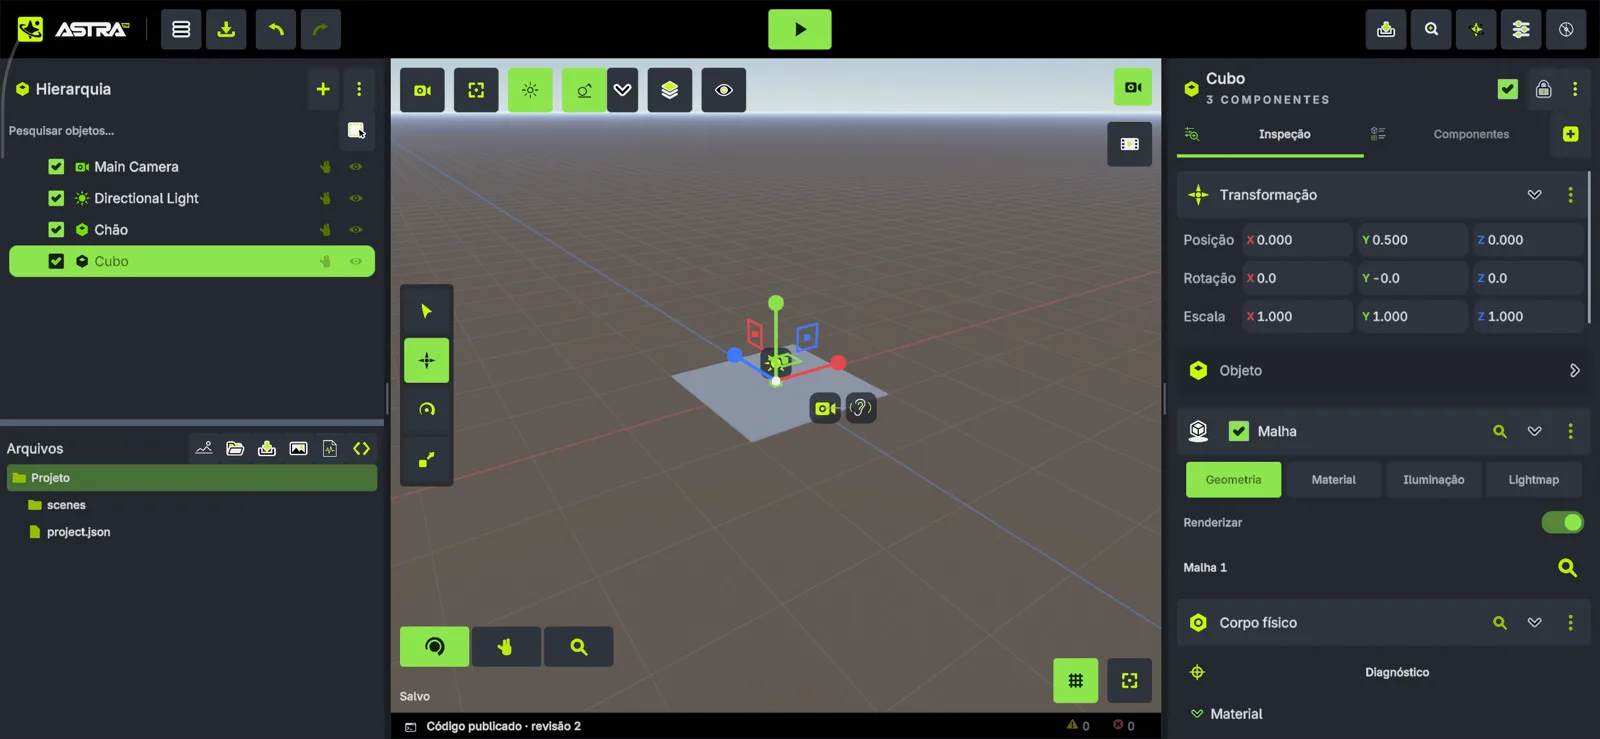Click the pan hand mode button
1600x739 pixels.
pyautogui.click(x=506, y=647)
